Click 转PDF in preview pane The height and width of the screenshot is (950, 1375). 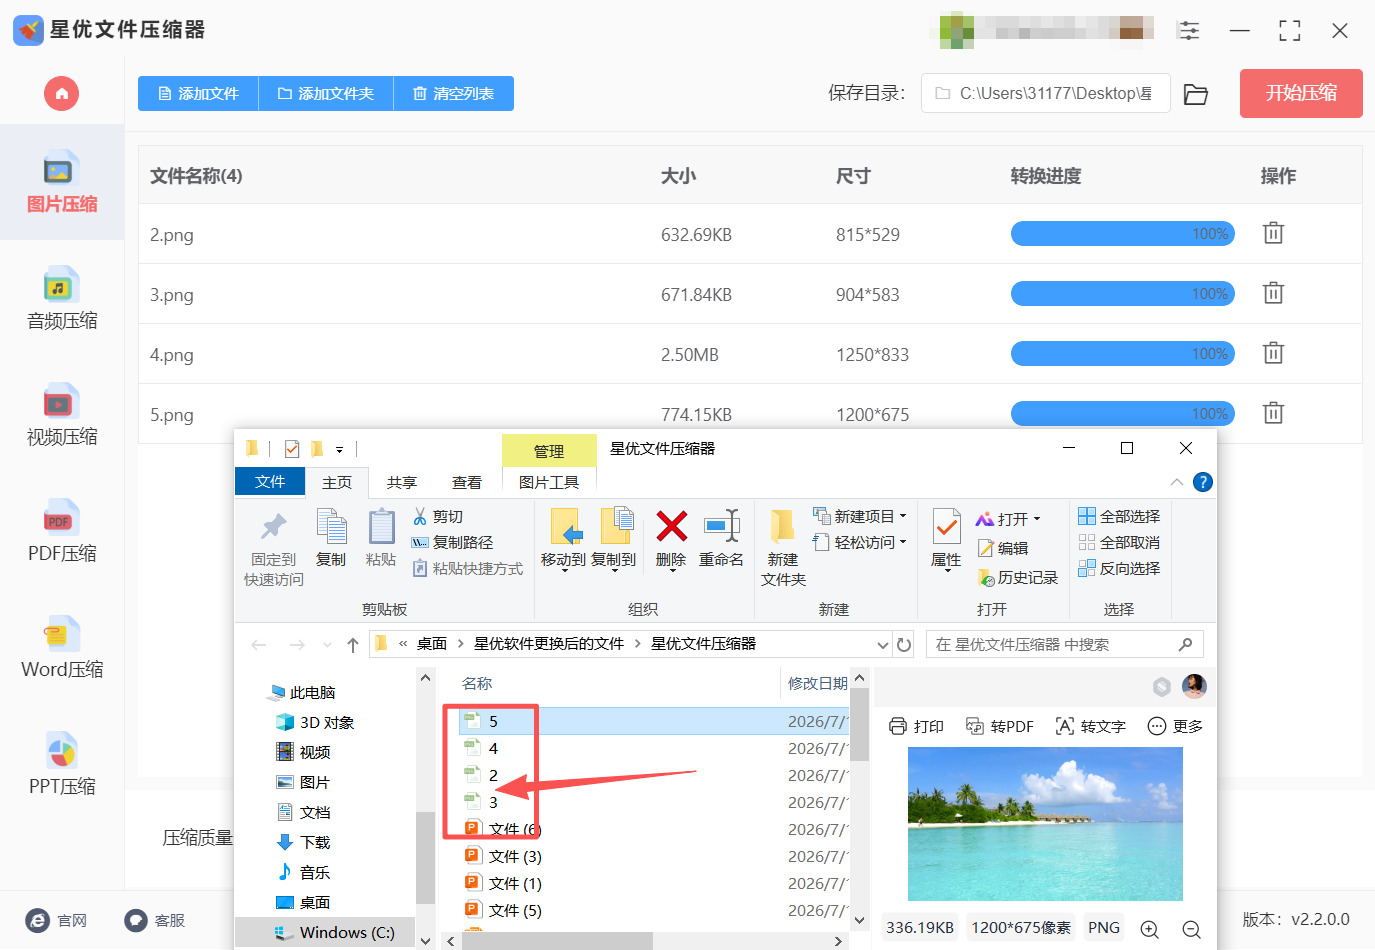pyautogui.click(x=999, y=726)
